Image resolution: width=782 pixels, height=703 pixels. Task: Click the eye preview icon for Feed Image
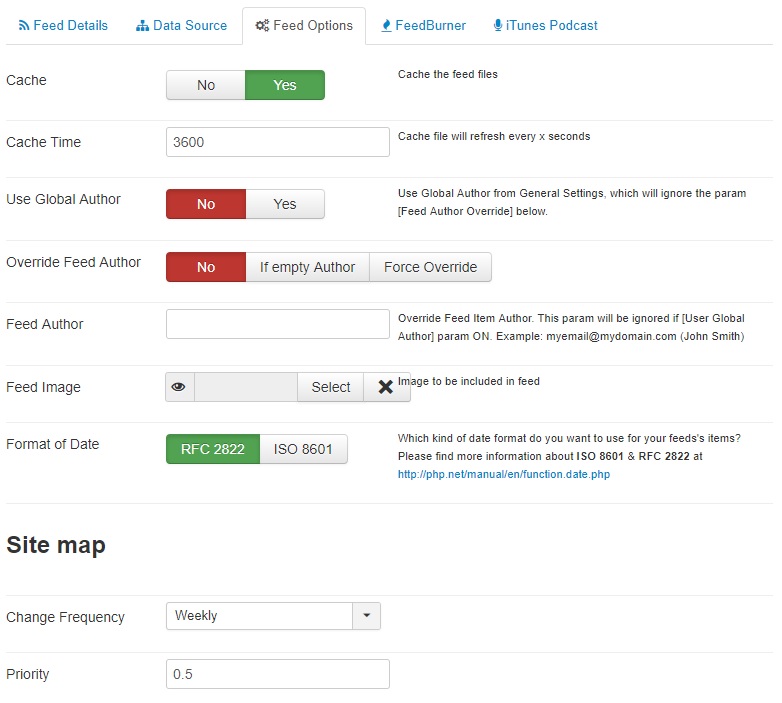click(x=180, y=387)
